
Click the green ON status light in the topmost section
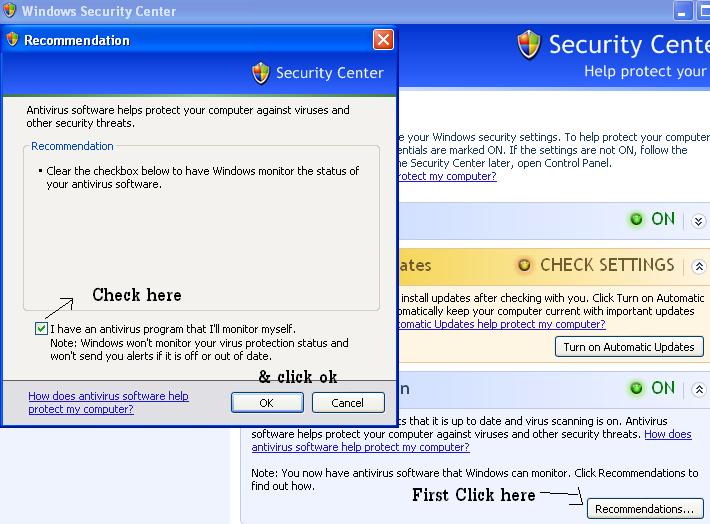click(x=636, y=220)
